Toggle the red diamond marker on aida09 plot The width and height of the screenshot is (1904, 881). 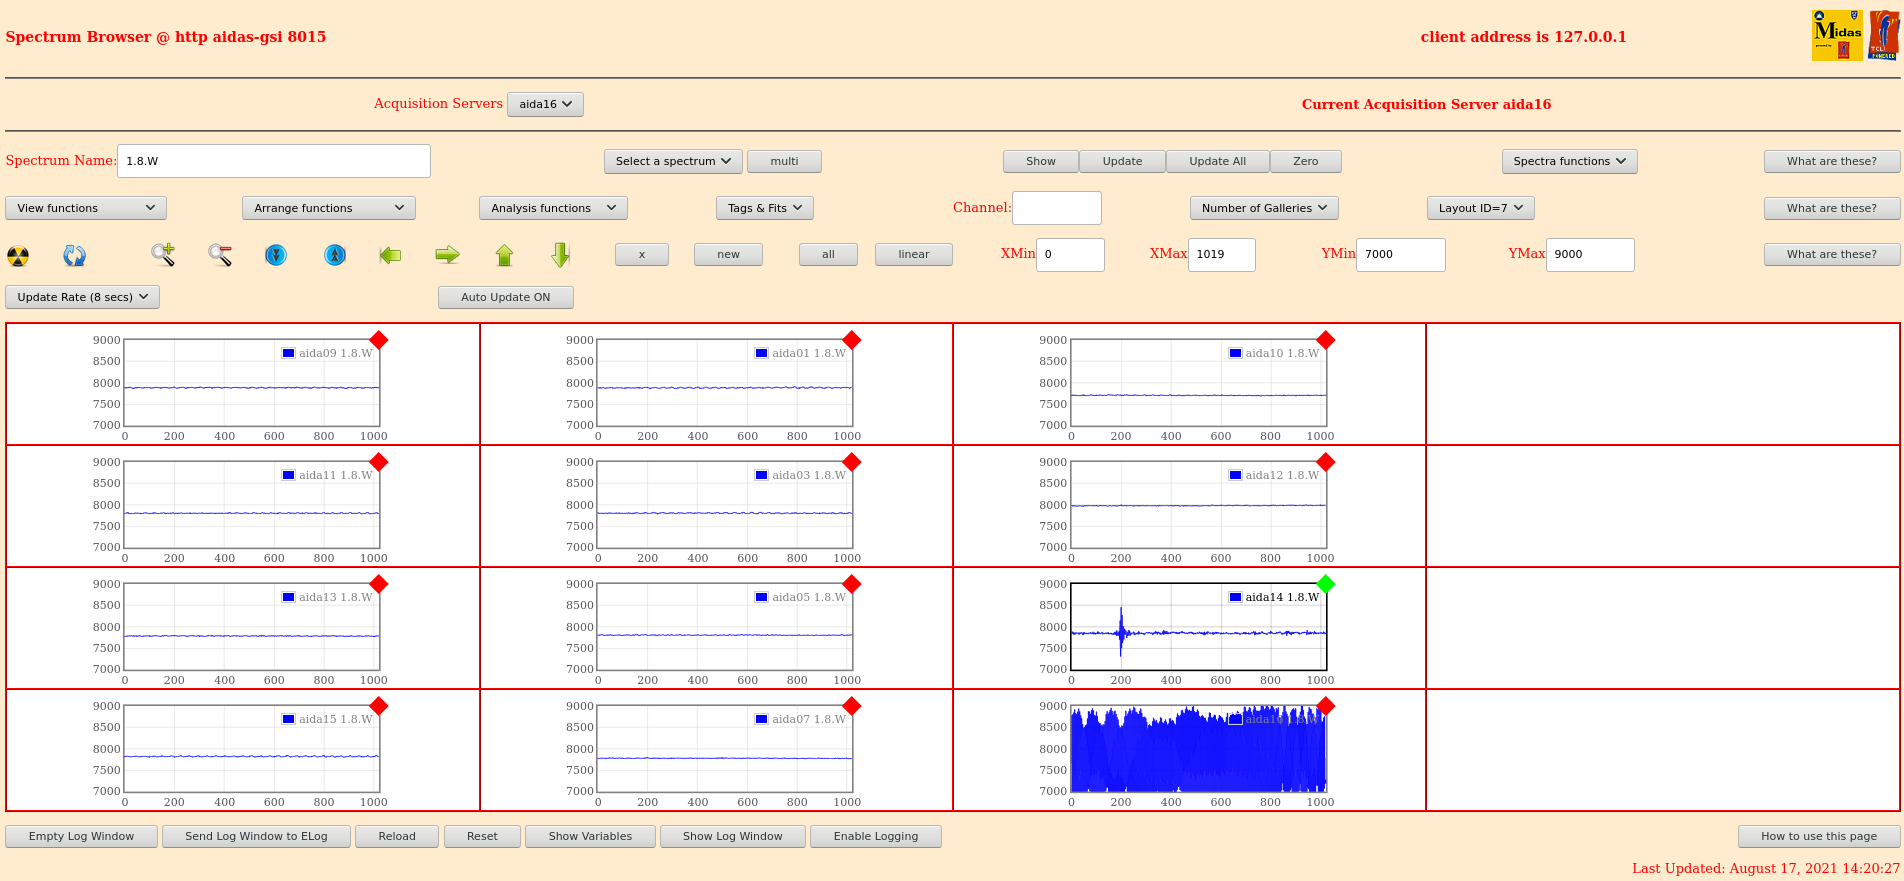tap(378, 340)
